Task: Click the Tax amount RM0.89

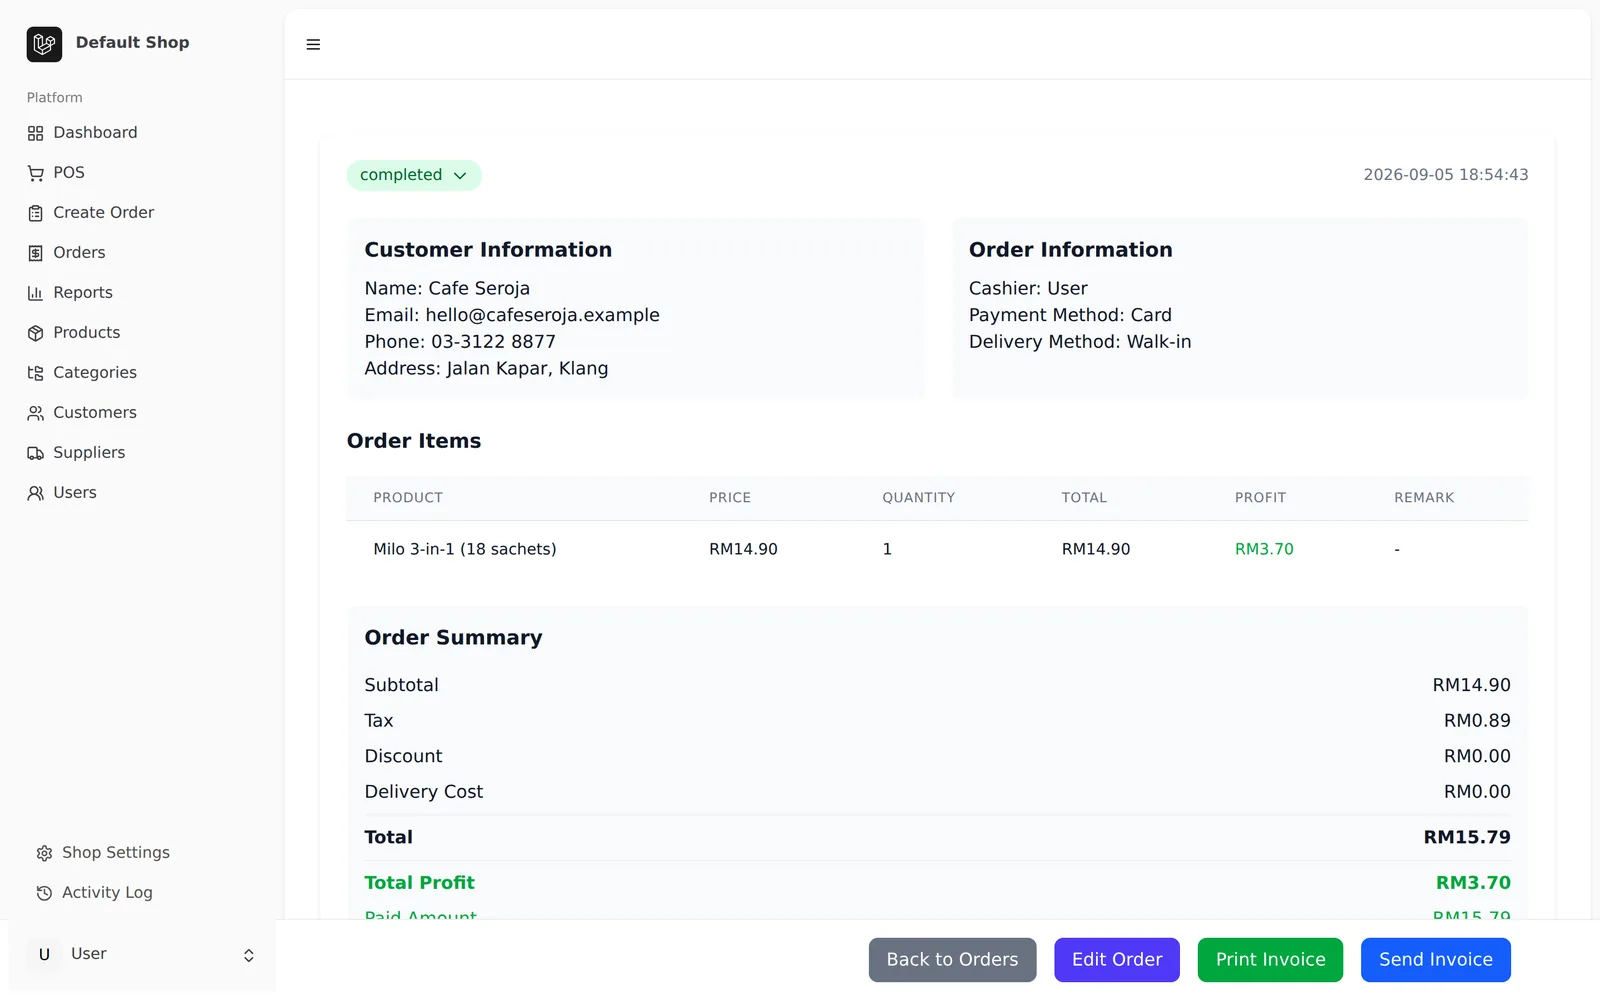Action: [x=1477, y=721]
